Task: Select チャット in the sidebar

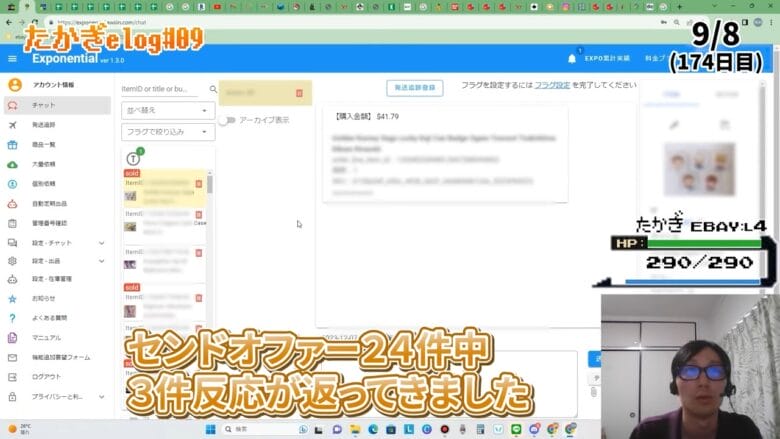Action: [57, 105]
